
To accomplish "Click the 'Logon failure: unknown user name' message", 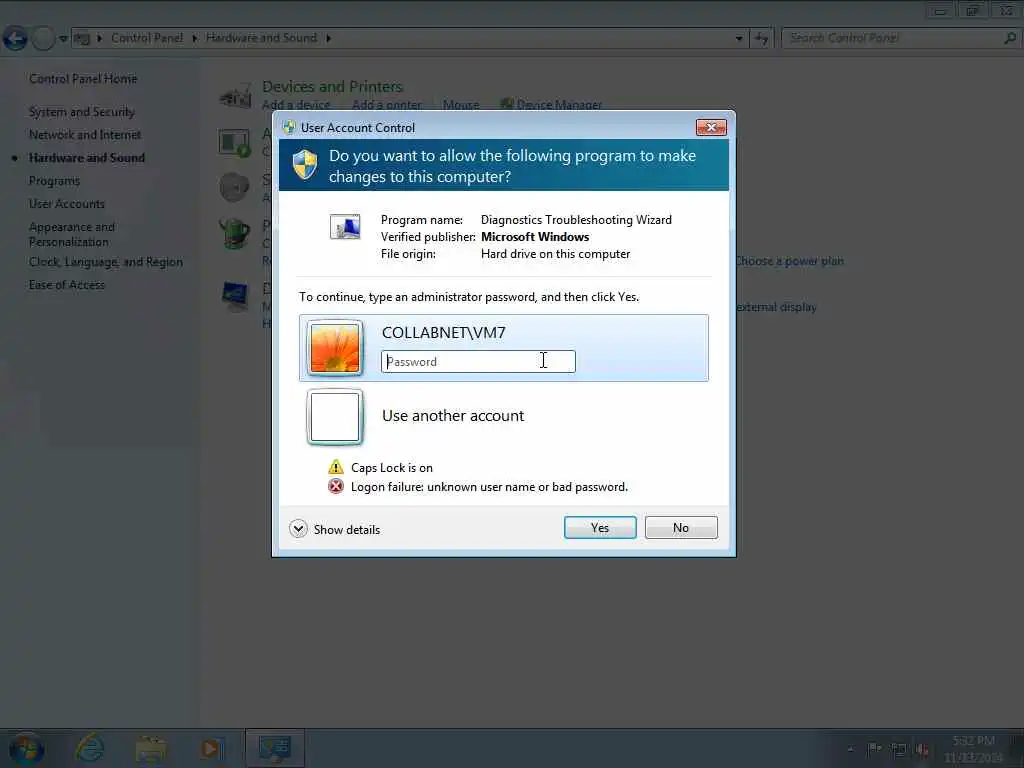I will pos(489,487).
